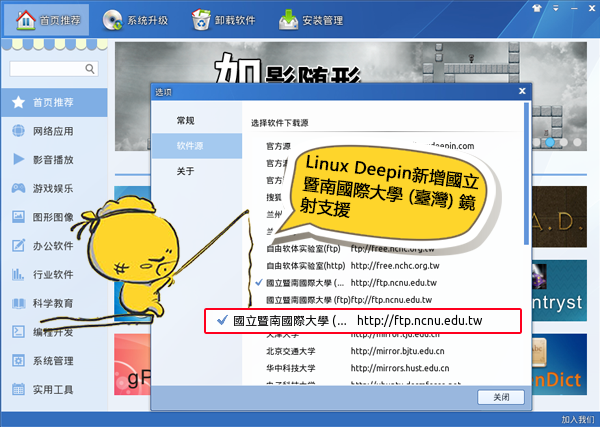Screen dimensions: 600x427
Task: Open the 游戏娱乐 gamepad category
Action: 54,188
